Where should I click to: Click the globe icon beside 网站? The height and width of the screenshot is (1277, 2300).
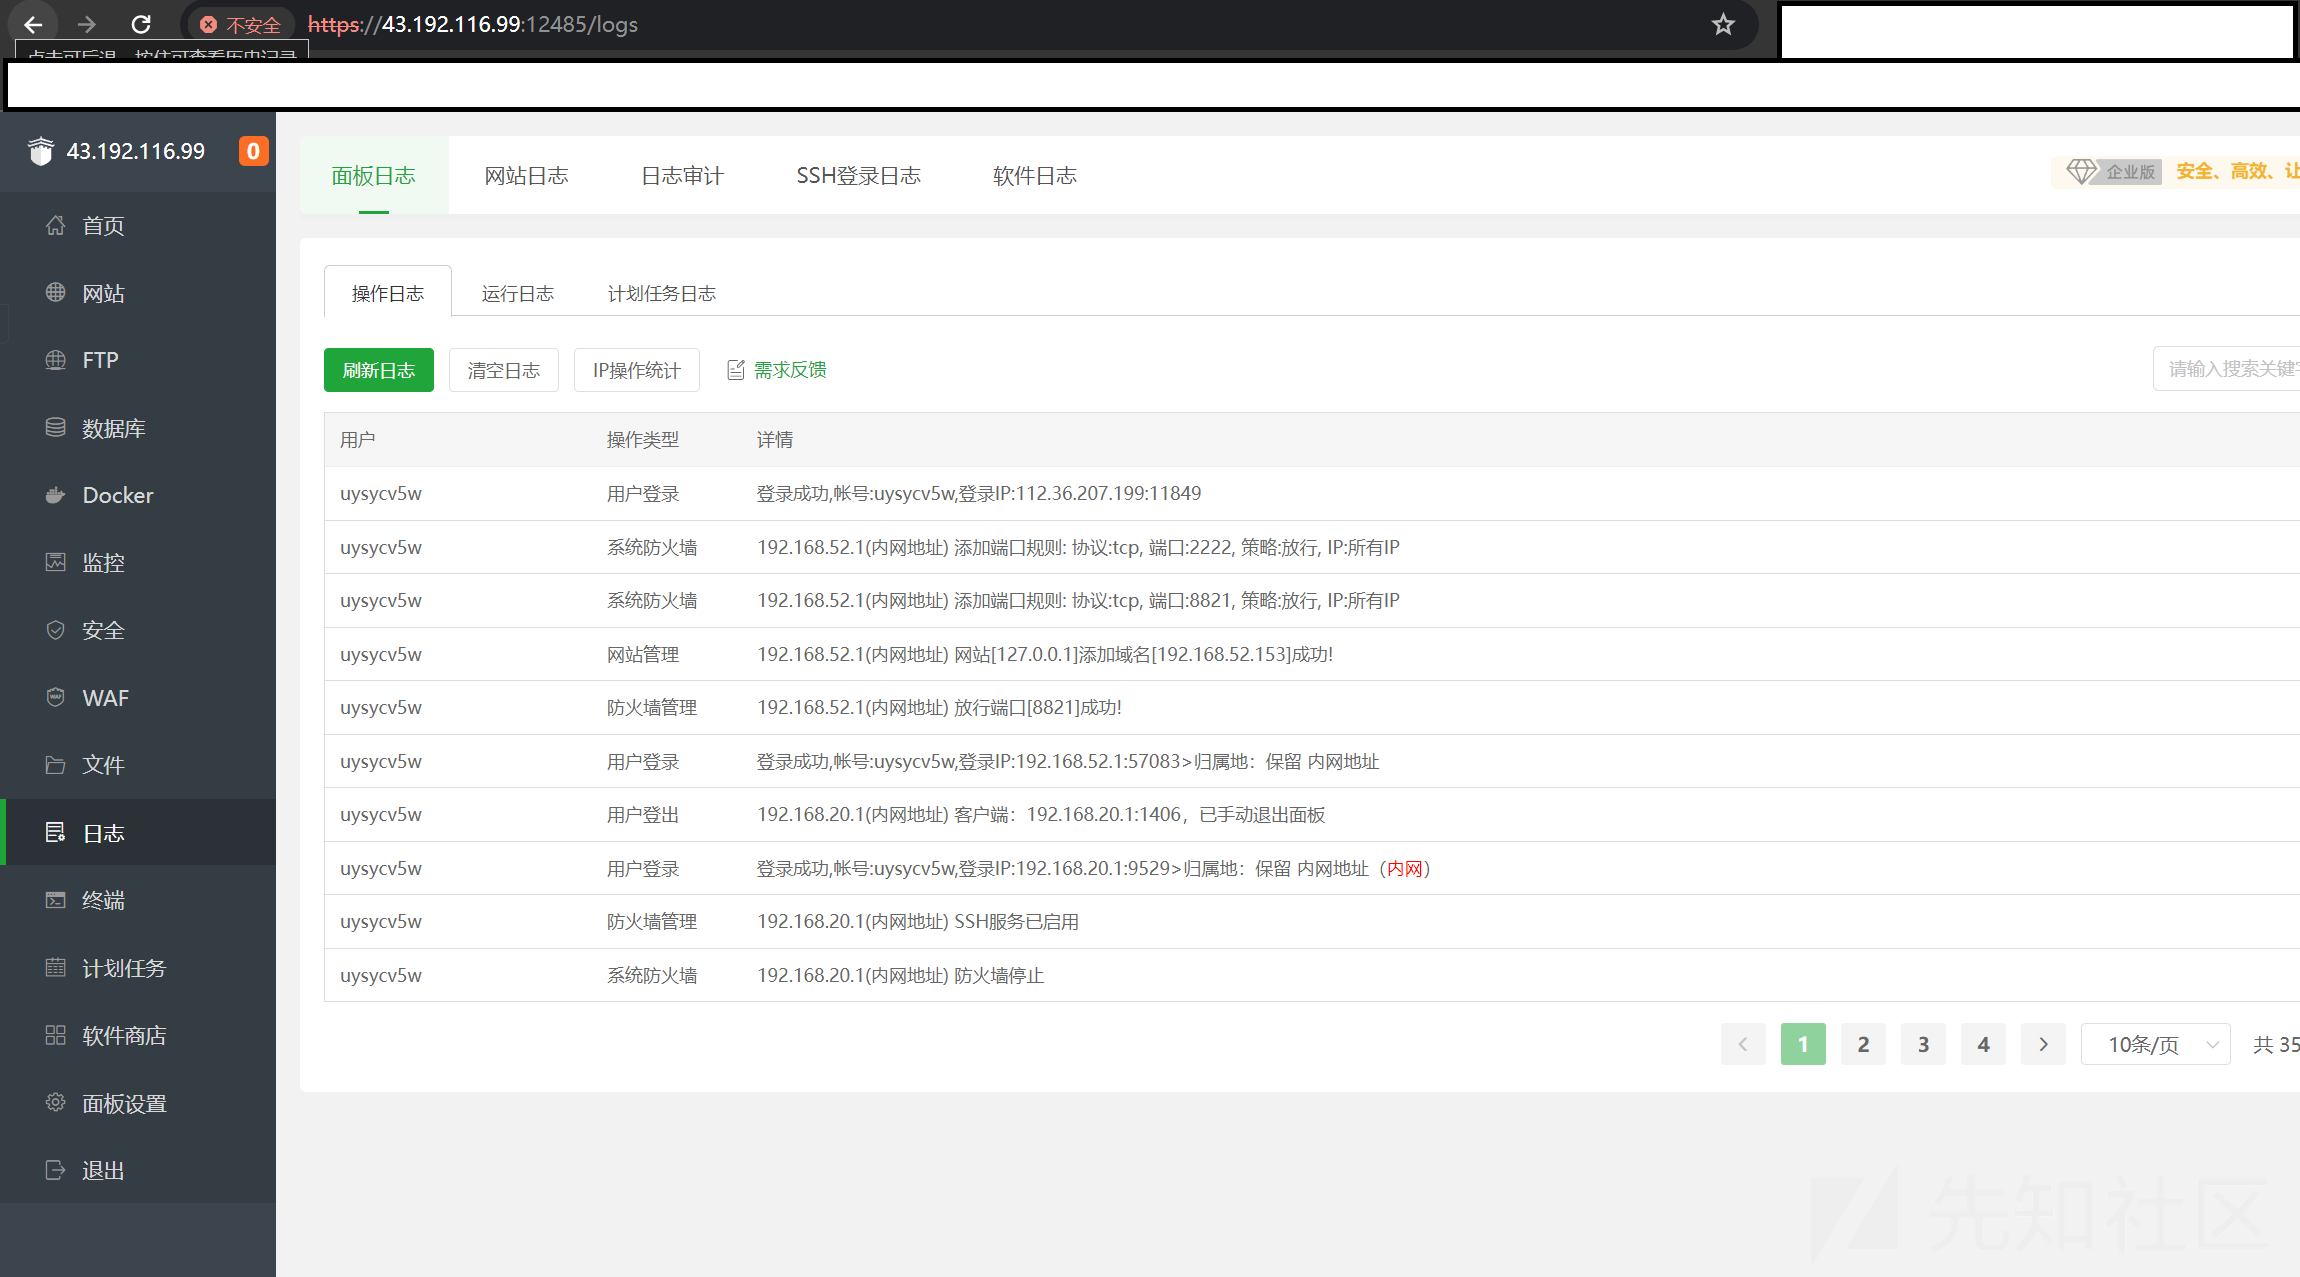click(x=56, y=292)
